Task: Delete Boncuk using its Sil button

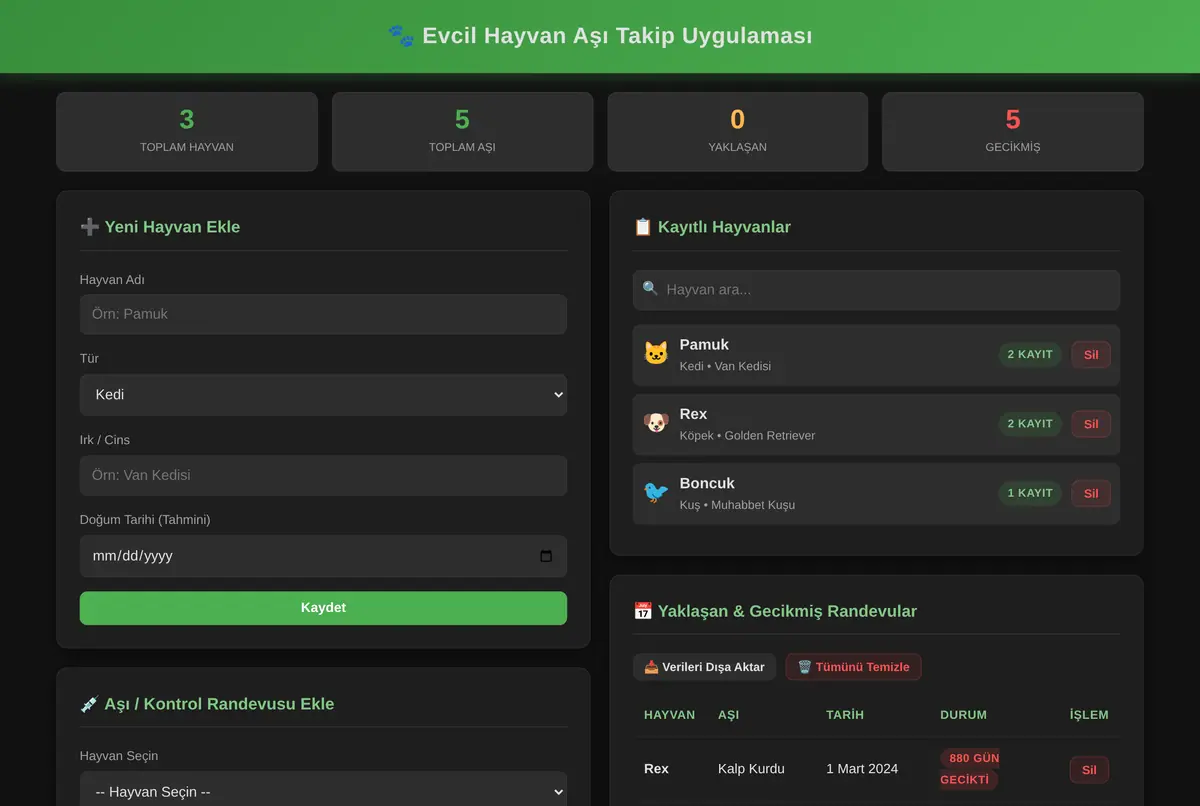Action: coord(1091,492)
